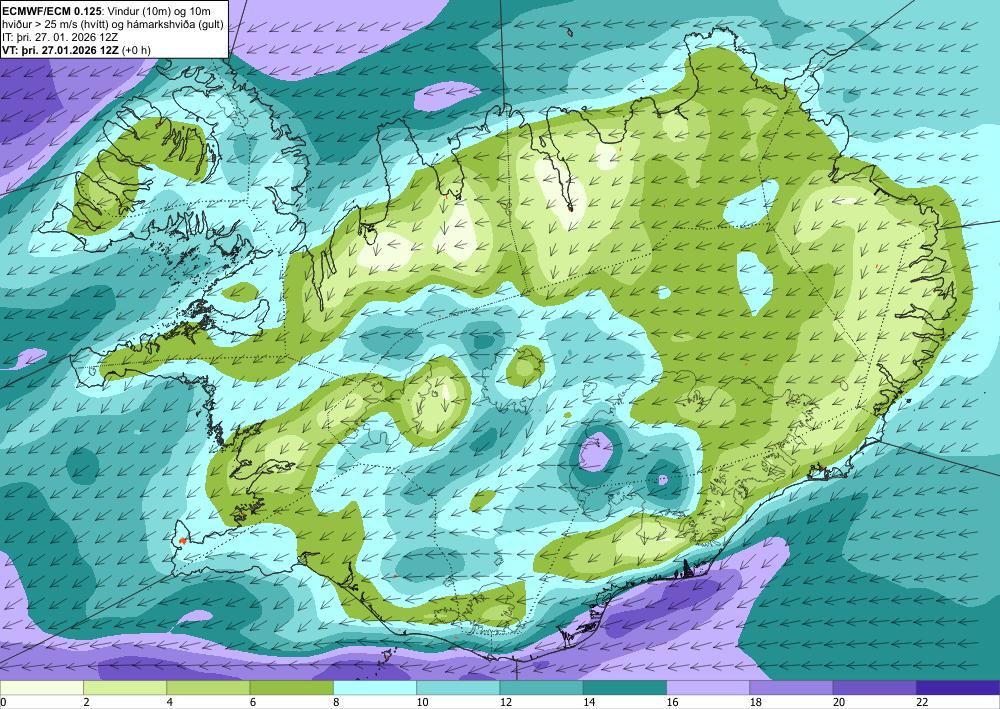
Task: Click the legend scale label "22"
Action: point(922,702)
